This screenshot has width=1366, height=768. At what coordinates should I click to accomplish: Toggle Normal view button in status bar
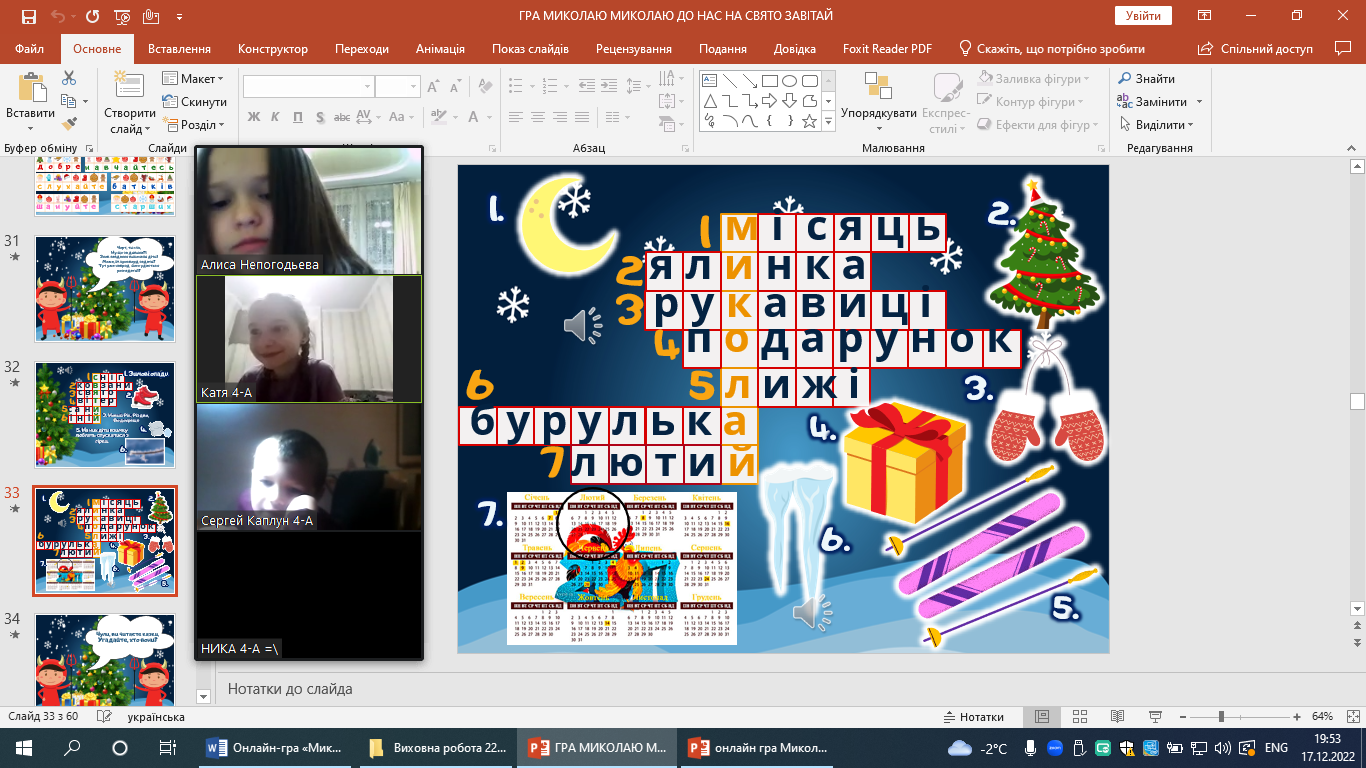pyautogui.click(x=1041, y=717)
